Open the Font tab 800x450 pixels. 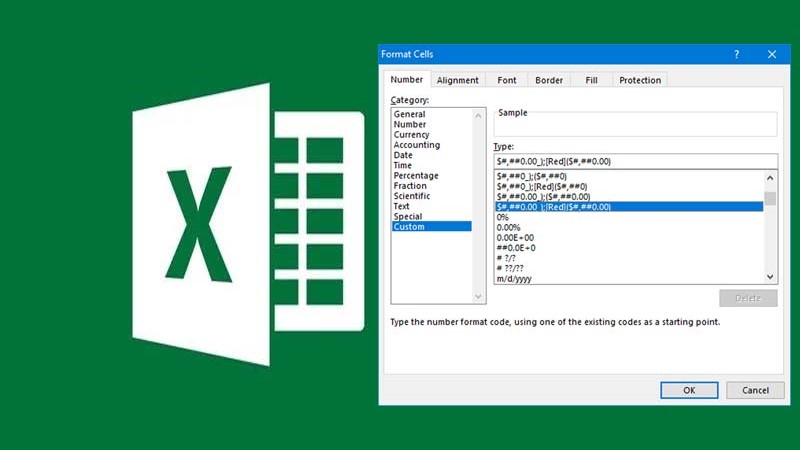(507, 80)
